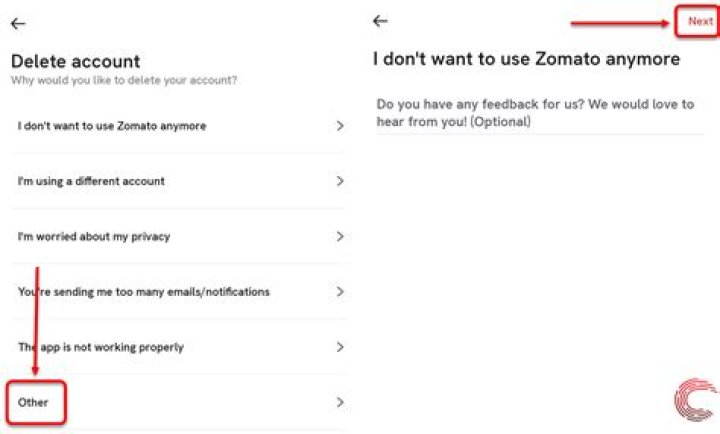Click the chevron in the Other row
Viewport: 720px width, 434px height.
(x=340, y=402)
